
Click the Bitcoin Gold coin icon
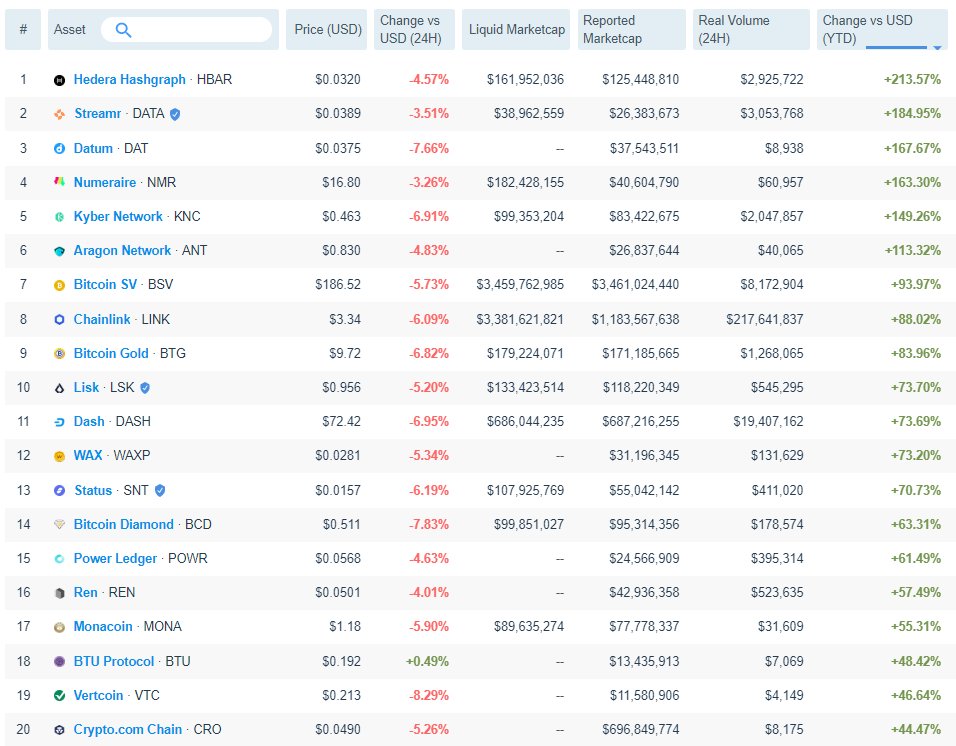(x=59, y=353)
